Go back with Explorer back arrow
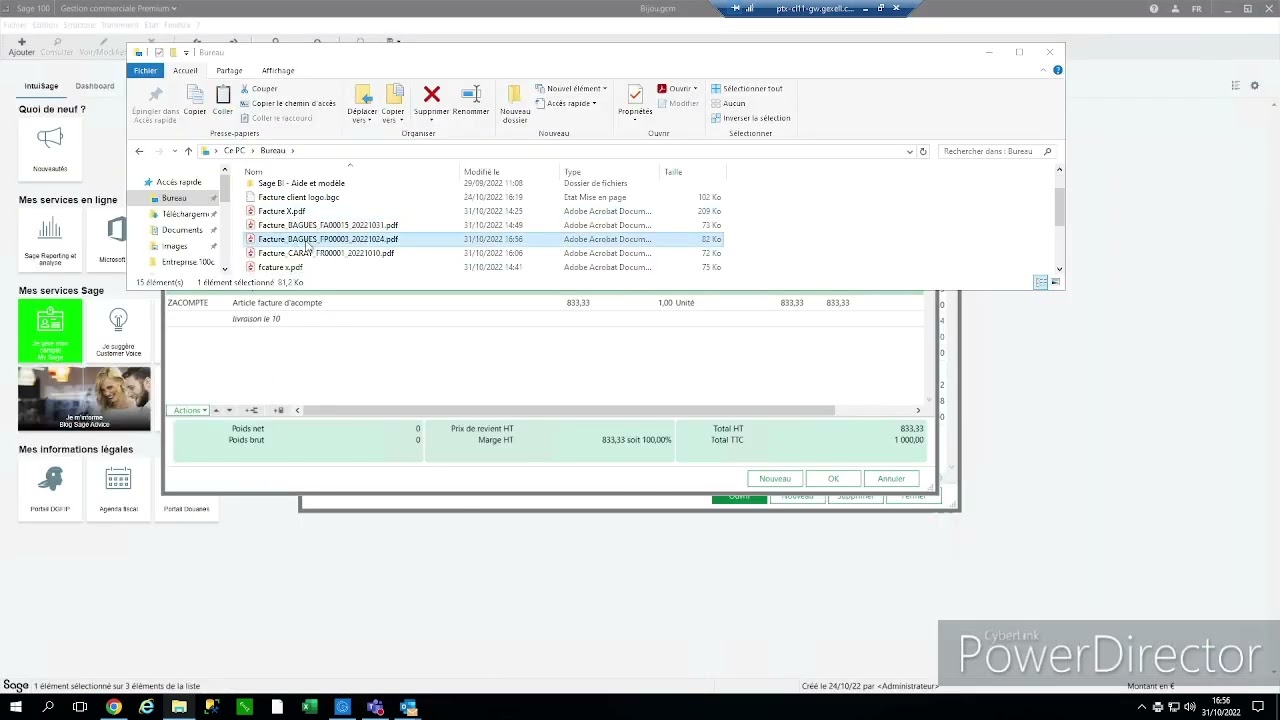The image size is (1280, 720). (x=139, y=151)
